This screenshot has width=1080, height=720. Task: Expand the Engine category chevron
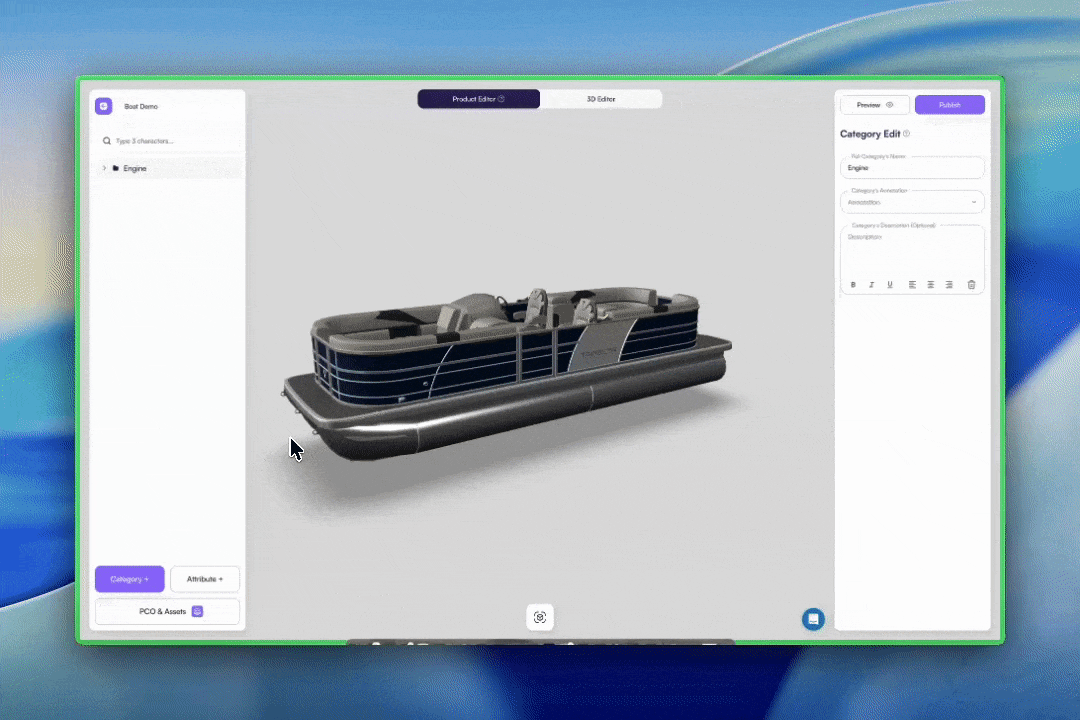pos(104,168)
